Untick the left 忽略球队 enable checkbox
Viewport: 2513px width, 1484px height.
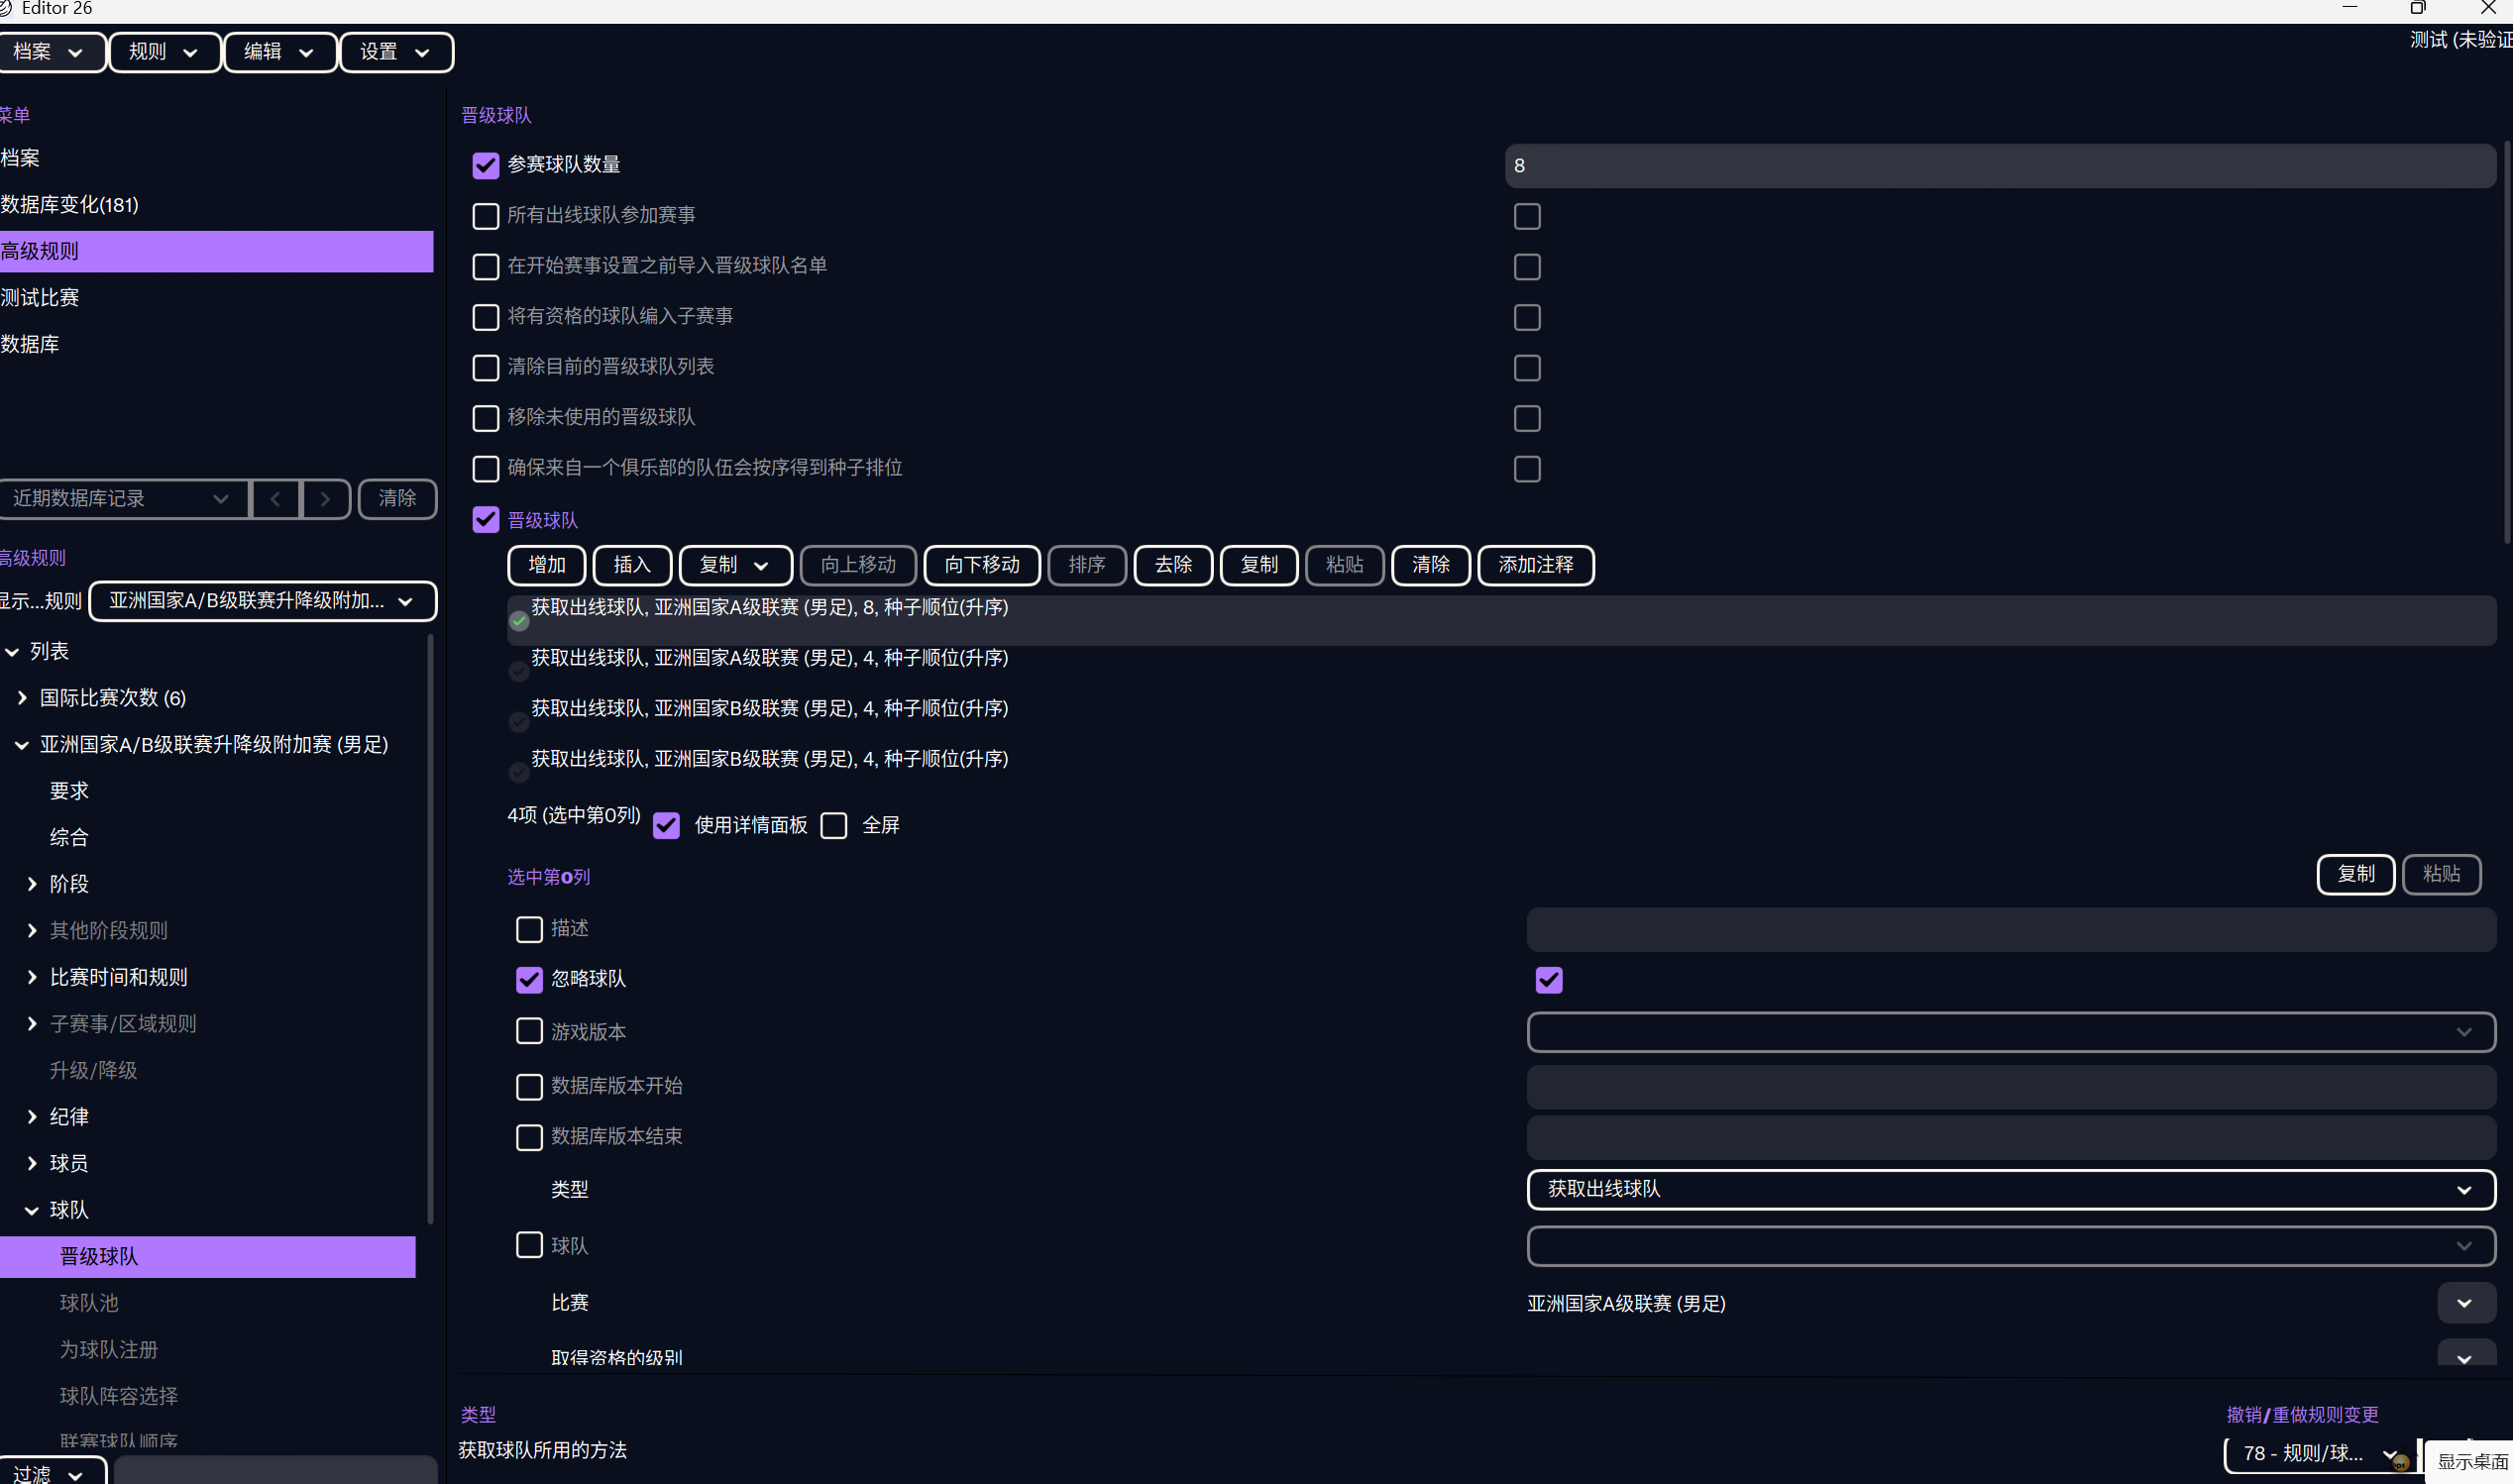(529, 980)
